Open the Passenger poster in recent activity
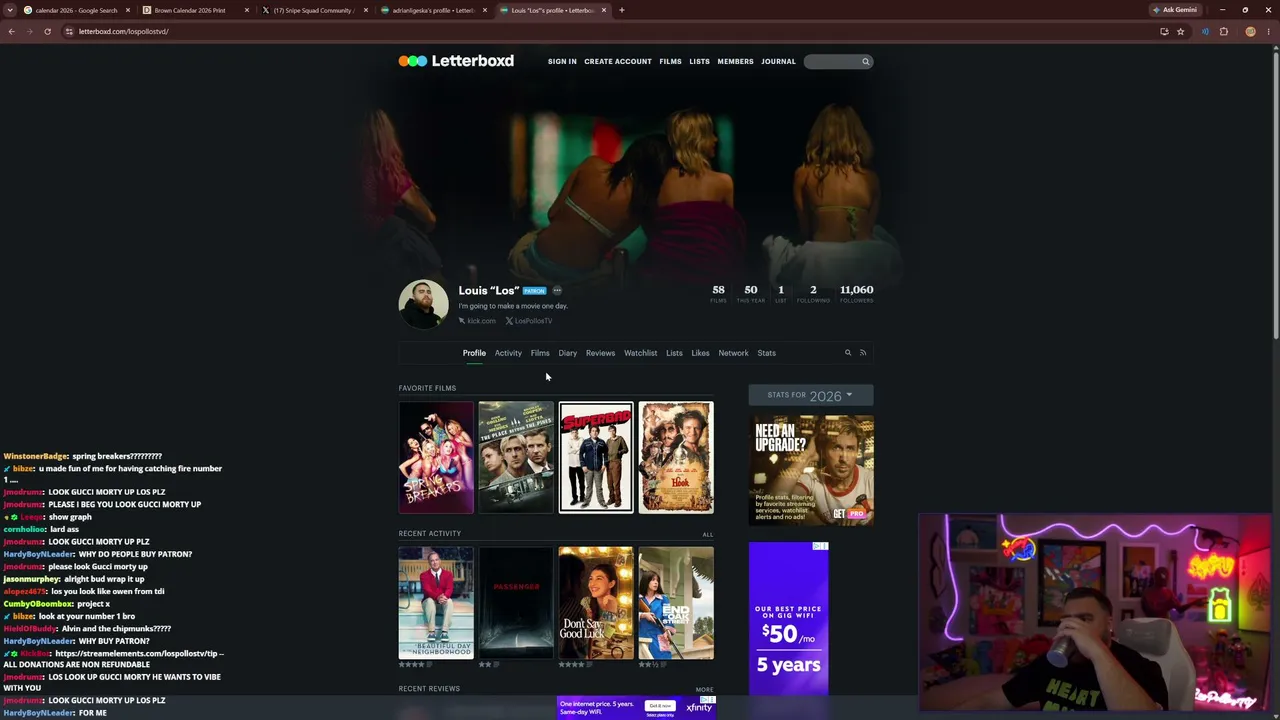Screen dimensions: 1280x720 [516, 602]
